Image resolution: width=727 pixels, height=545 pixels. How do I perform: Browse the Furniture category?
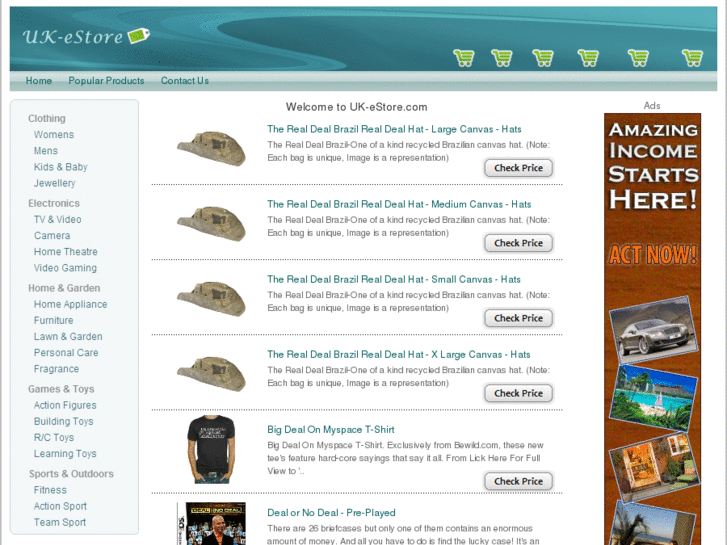point(53,321)
